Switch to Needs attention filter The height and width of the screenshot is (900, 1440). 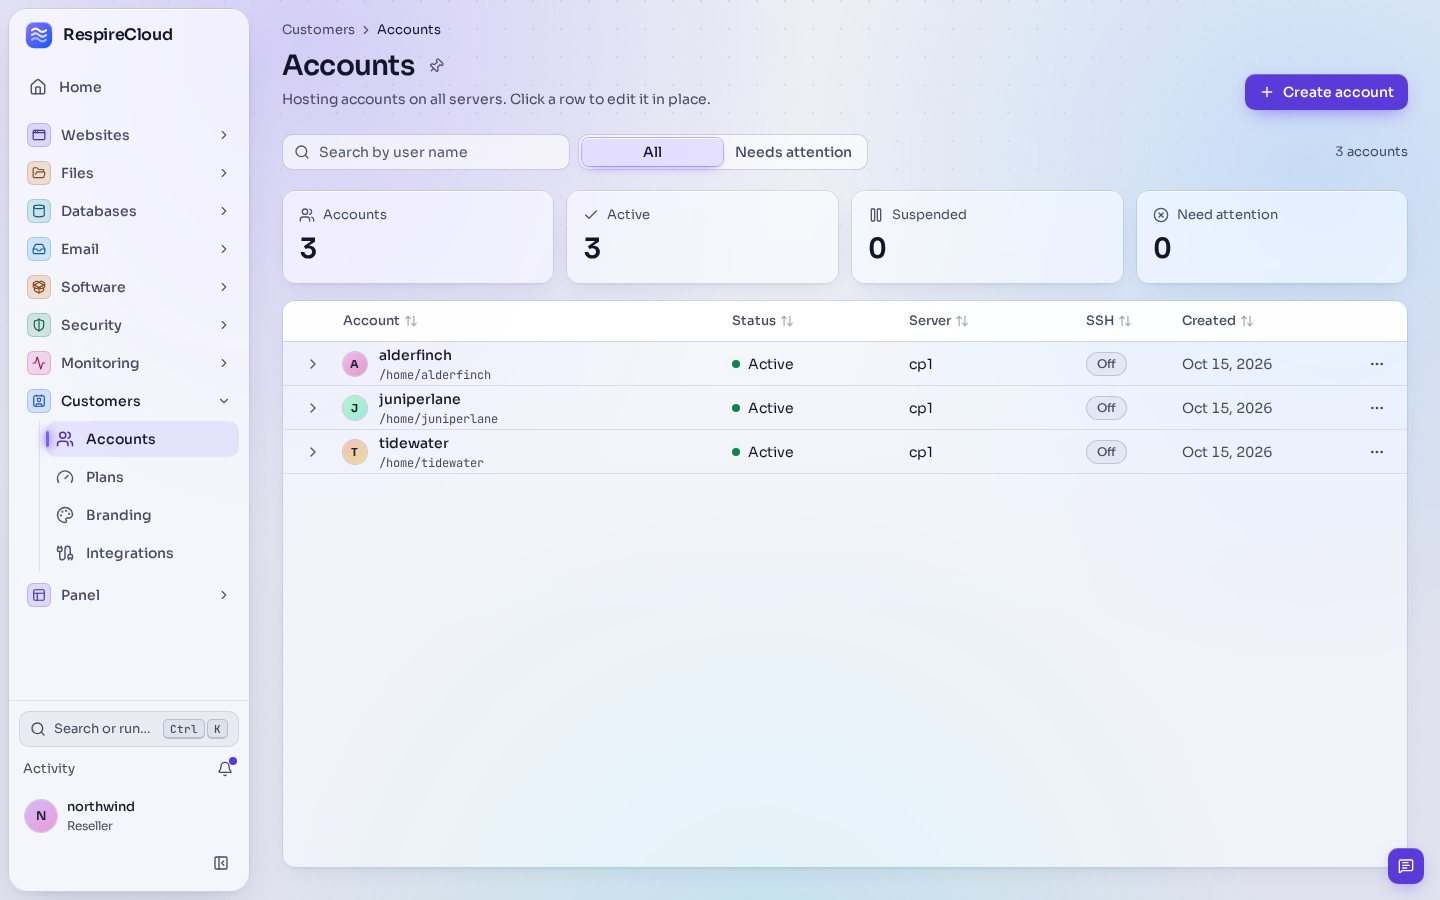pyautogui.click(x=793, y=152)
